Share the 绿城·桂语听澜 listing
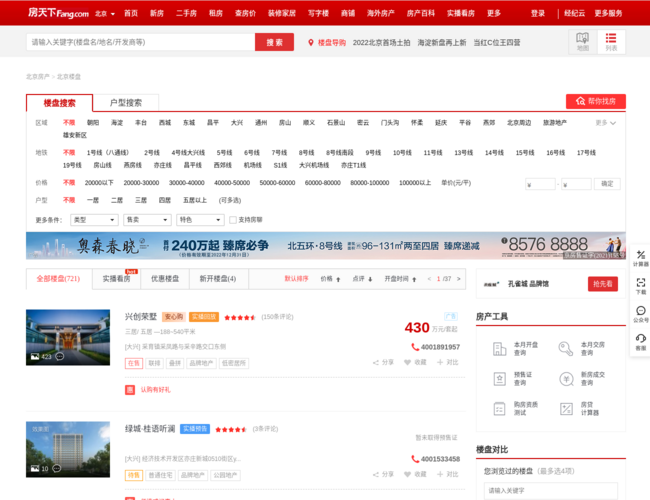This screenshot has width=650, height=500. tap(383, 474)
